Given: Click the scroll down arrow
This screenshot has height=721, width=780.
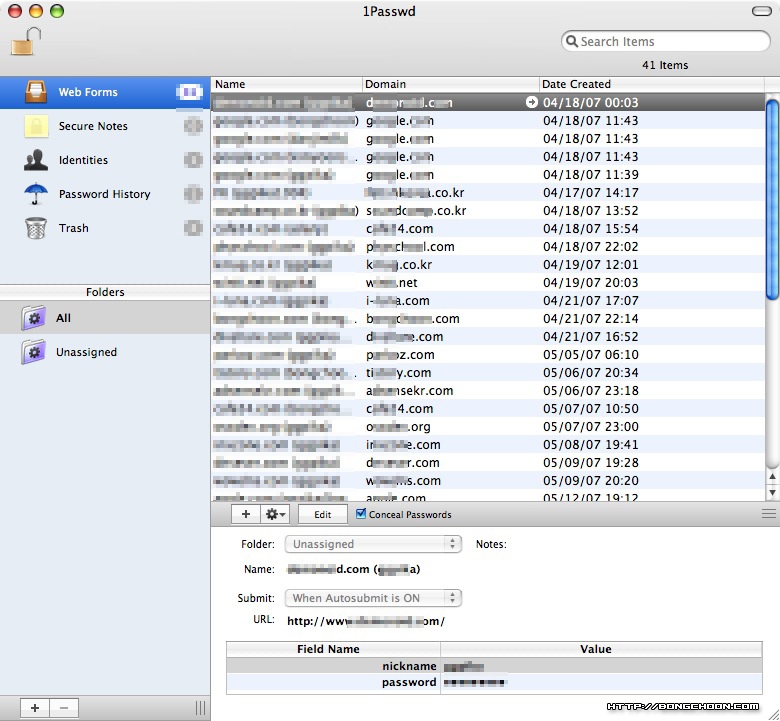Looking at the screenshot, I should click(x=772, y=493).
